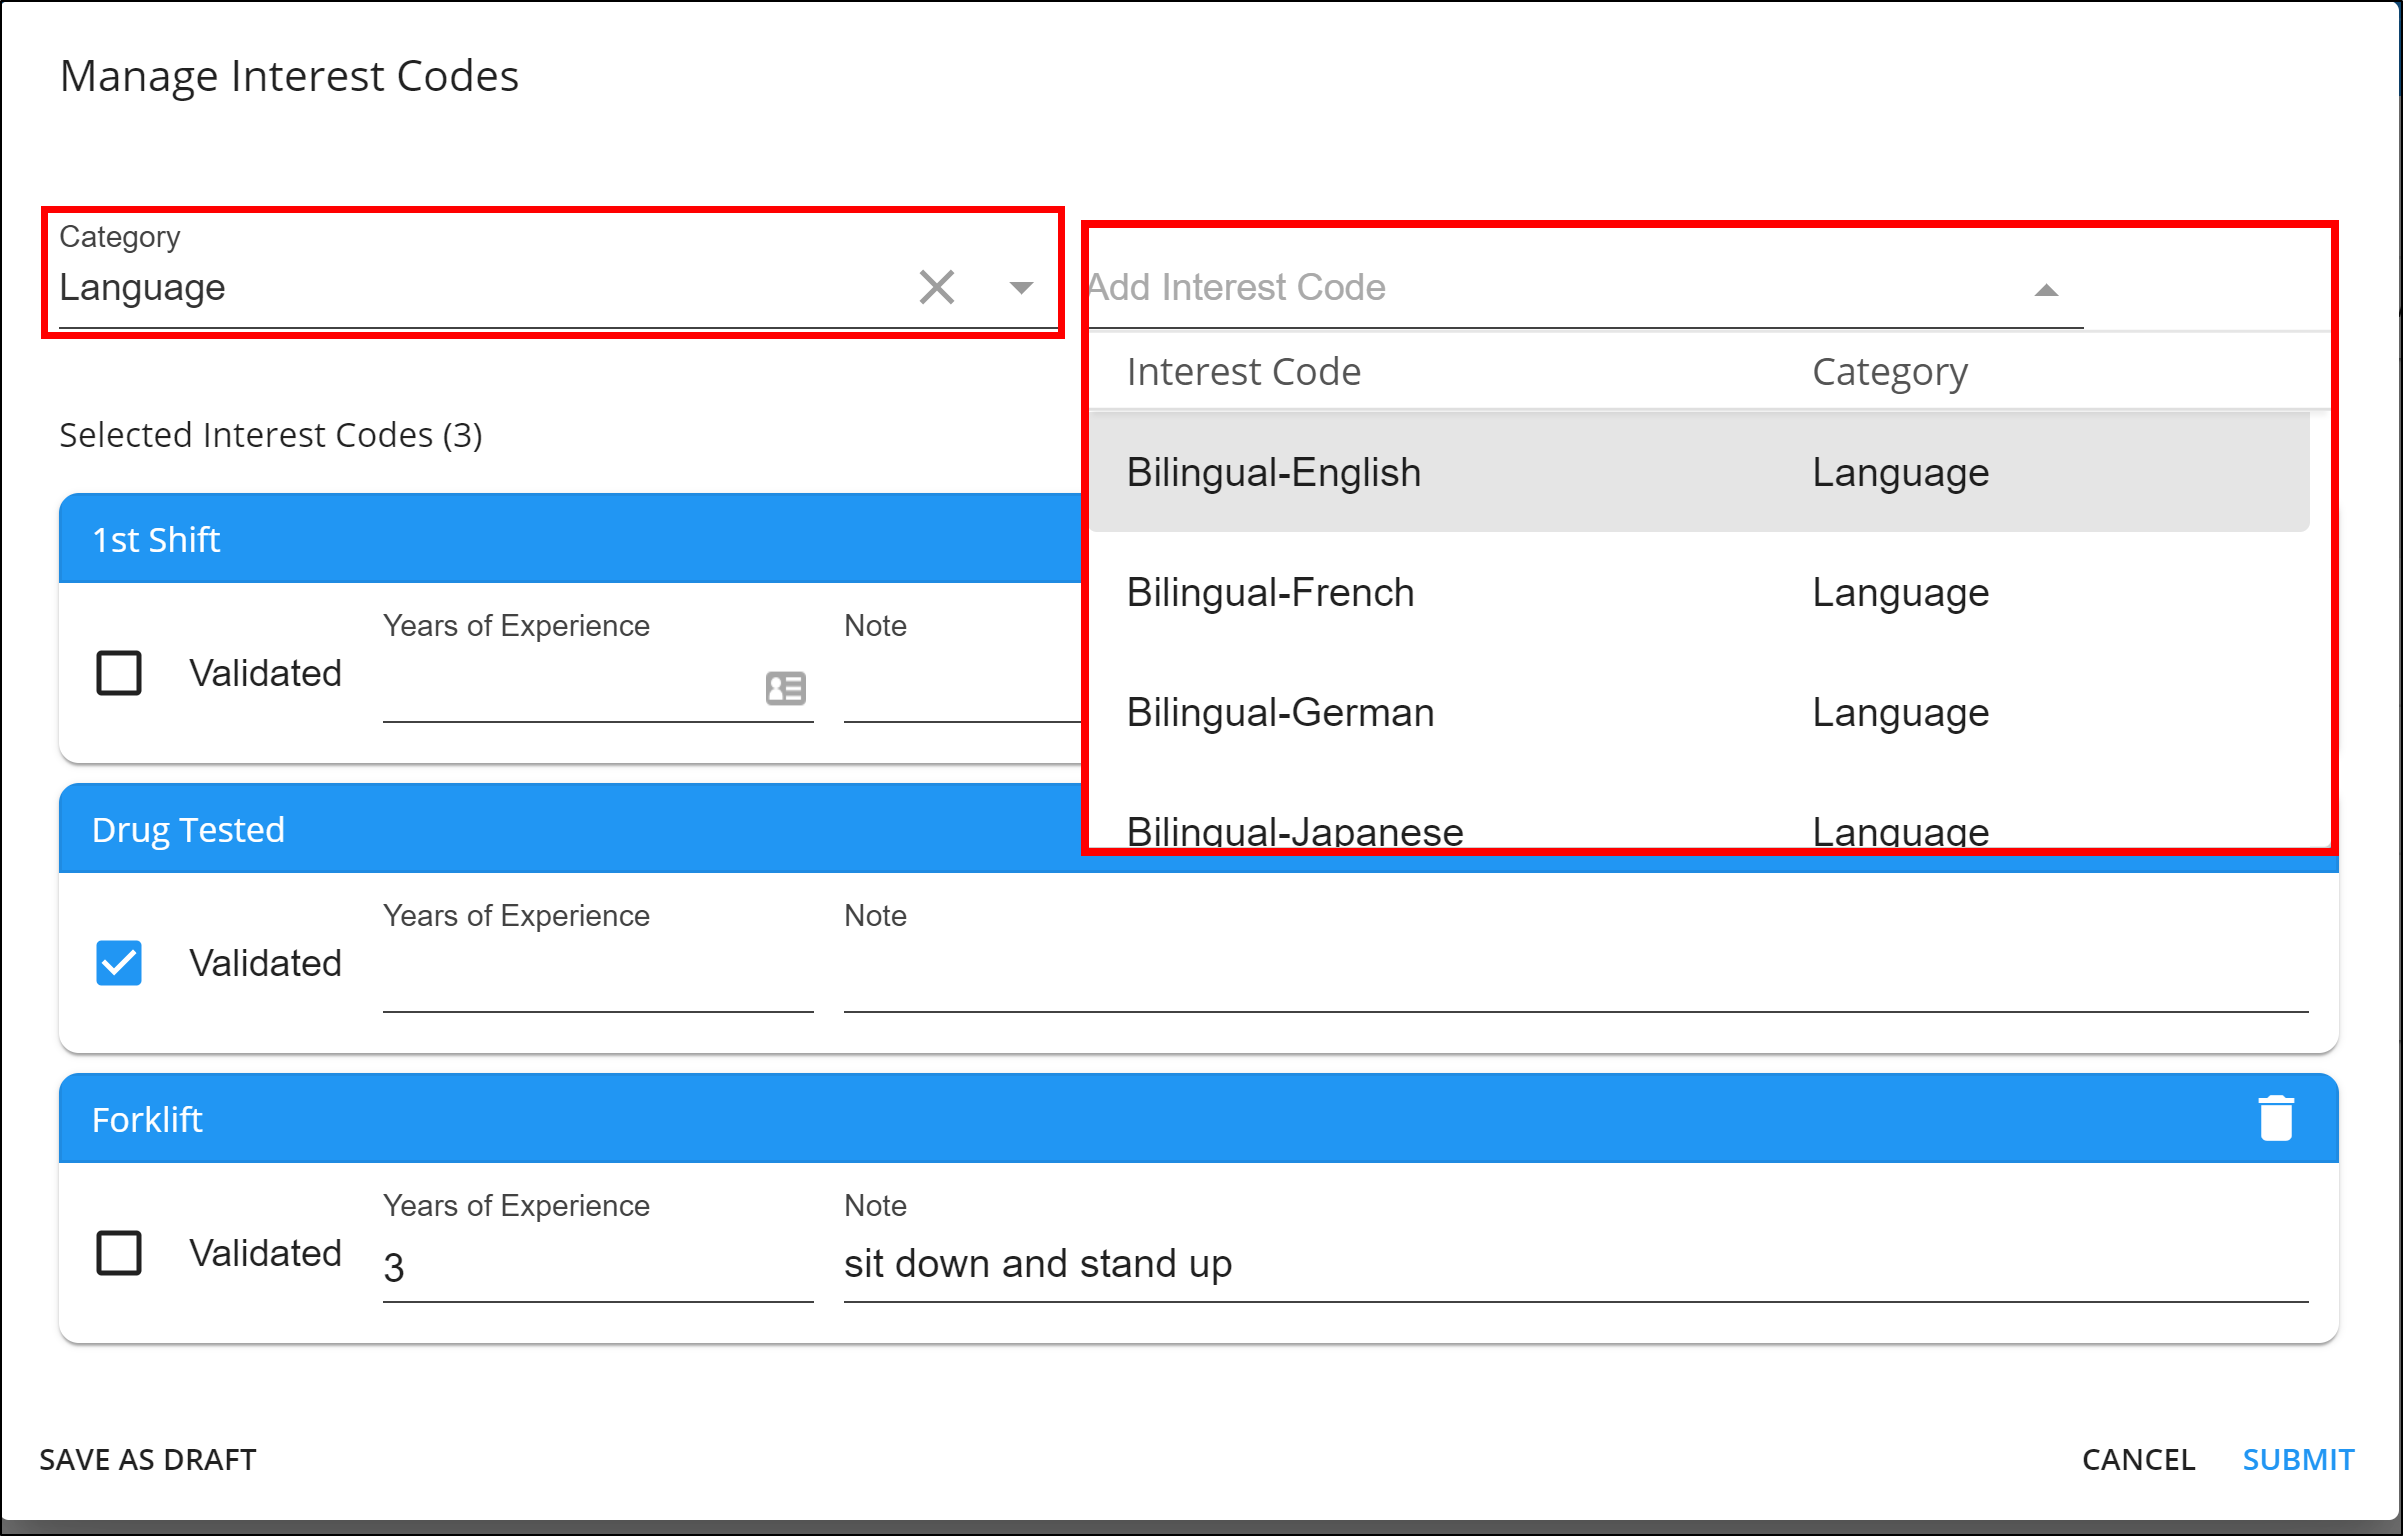Choose Bilingual-French interest code
2403x1536 pixels.
click(x=1270, y=593)
